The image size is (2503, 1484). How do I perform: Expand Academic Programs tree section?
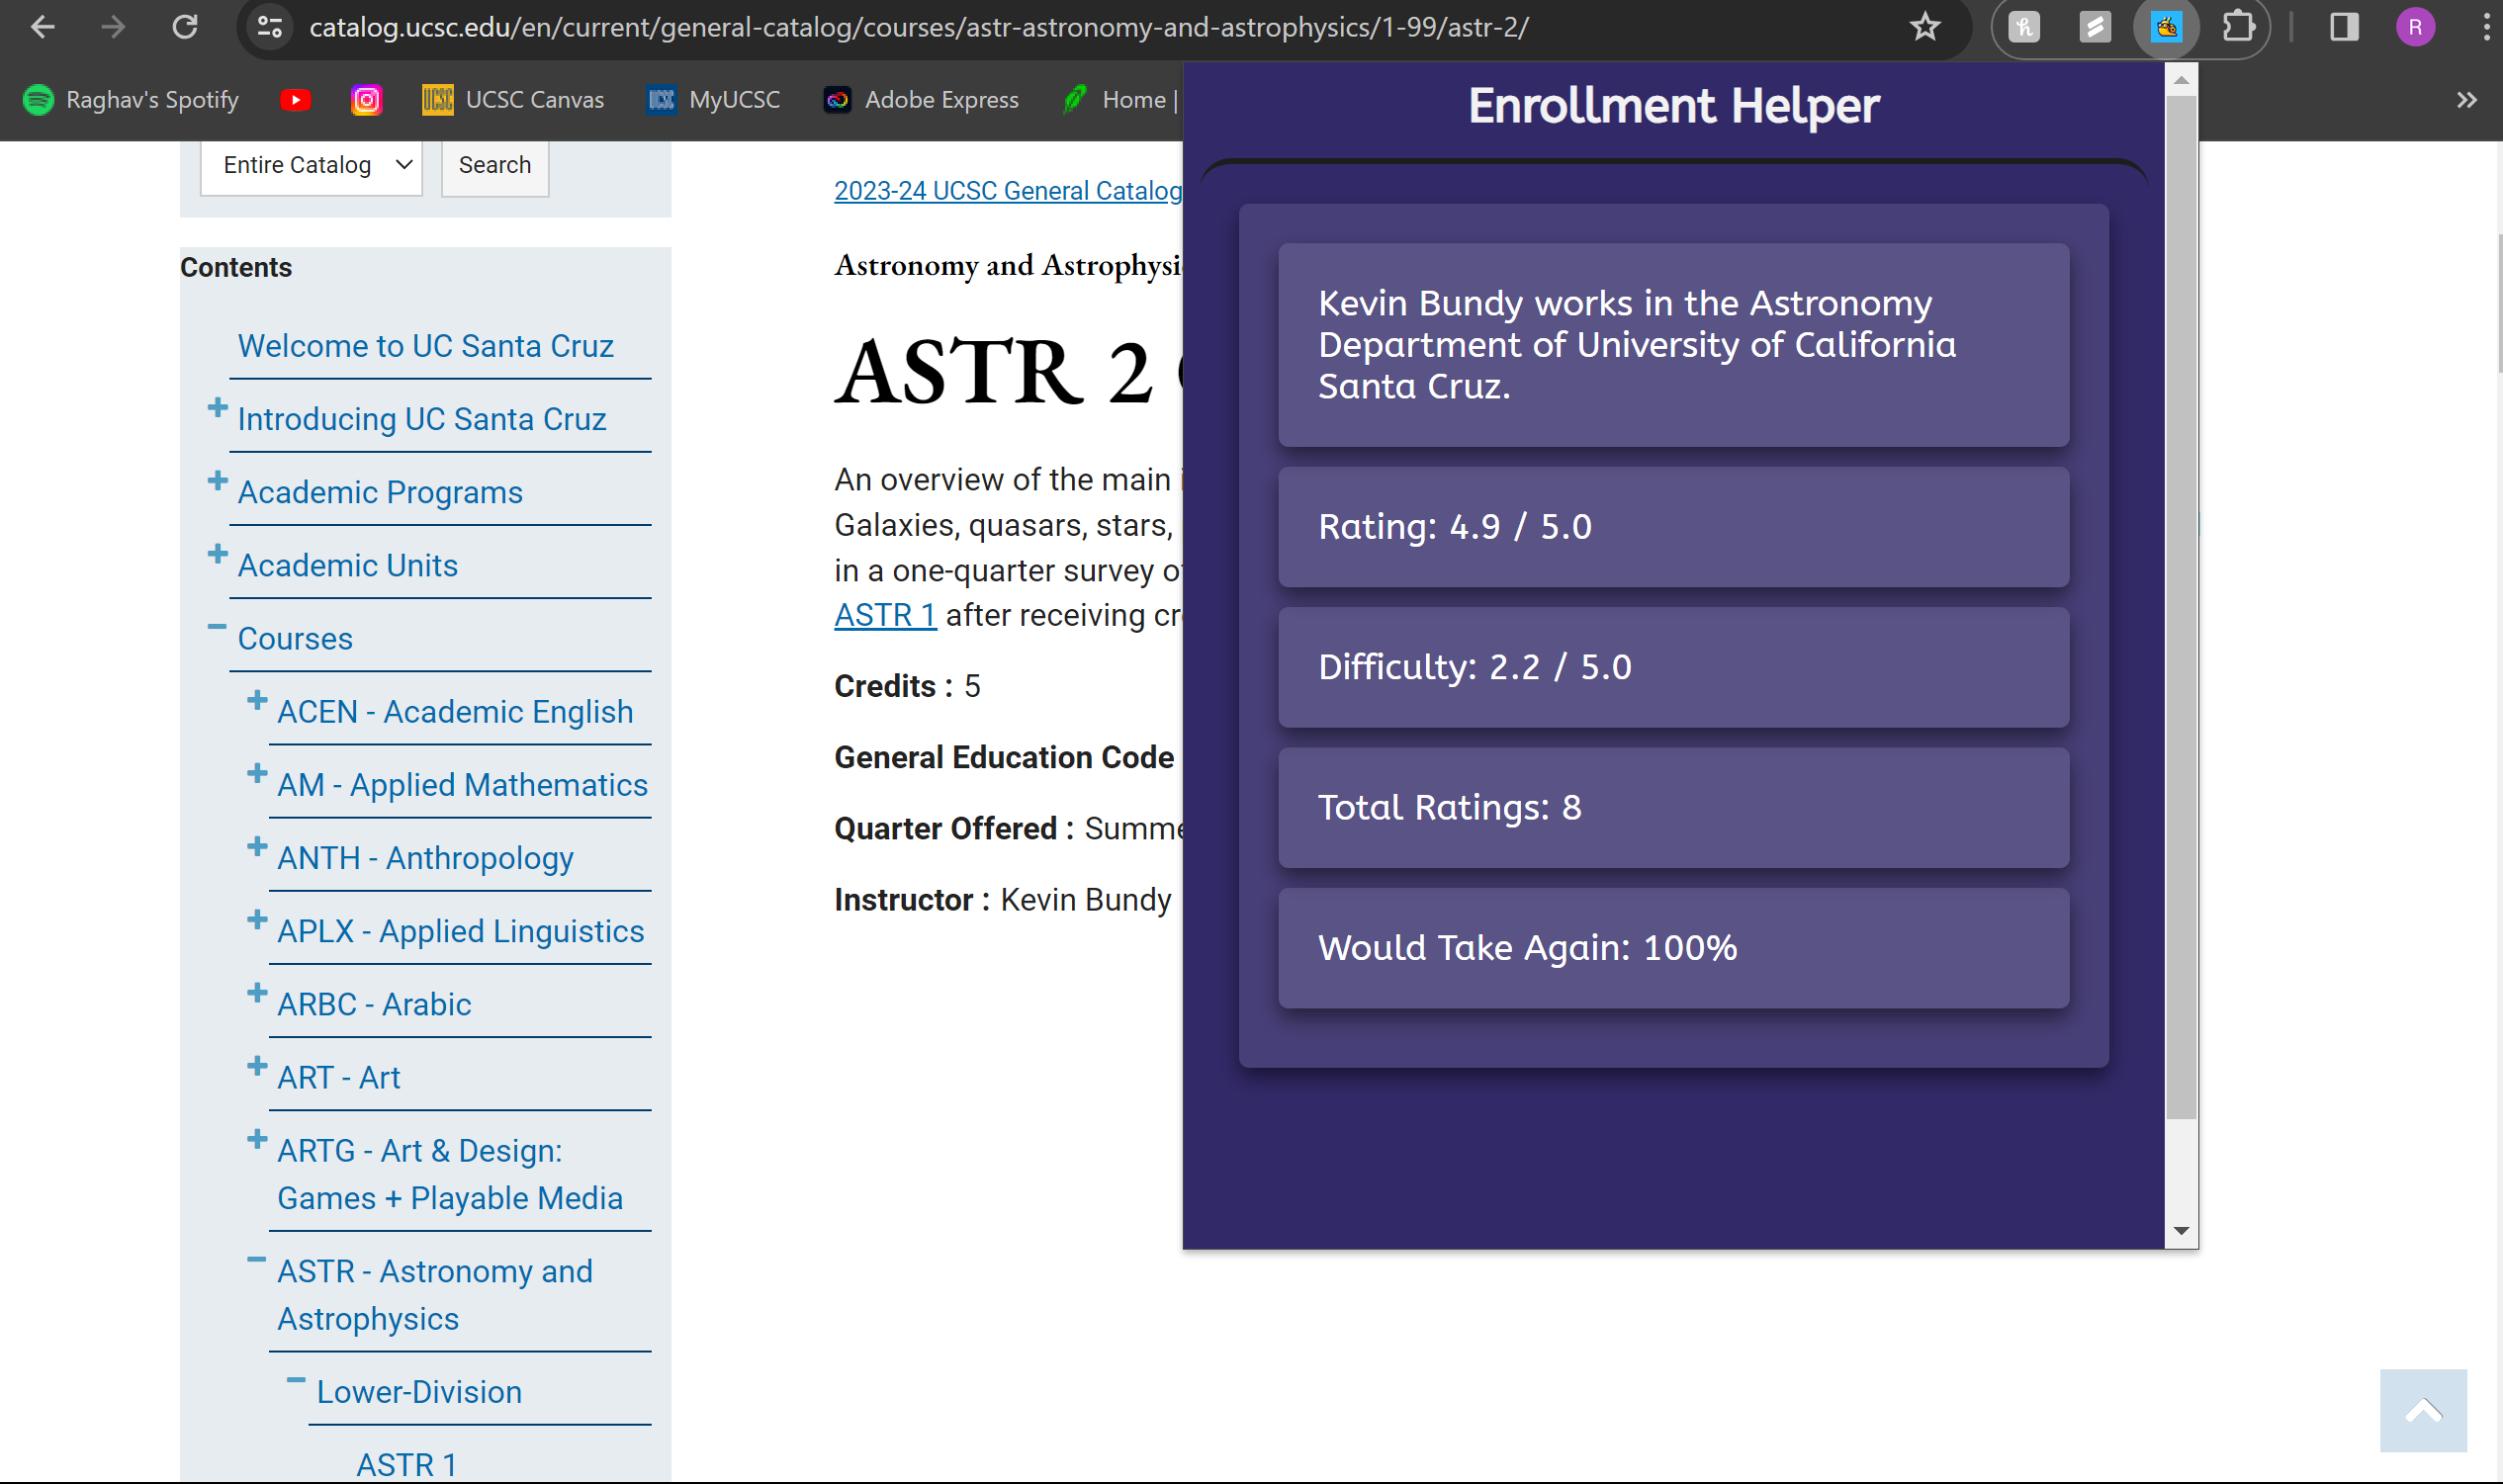[x=217, y=482]
